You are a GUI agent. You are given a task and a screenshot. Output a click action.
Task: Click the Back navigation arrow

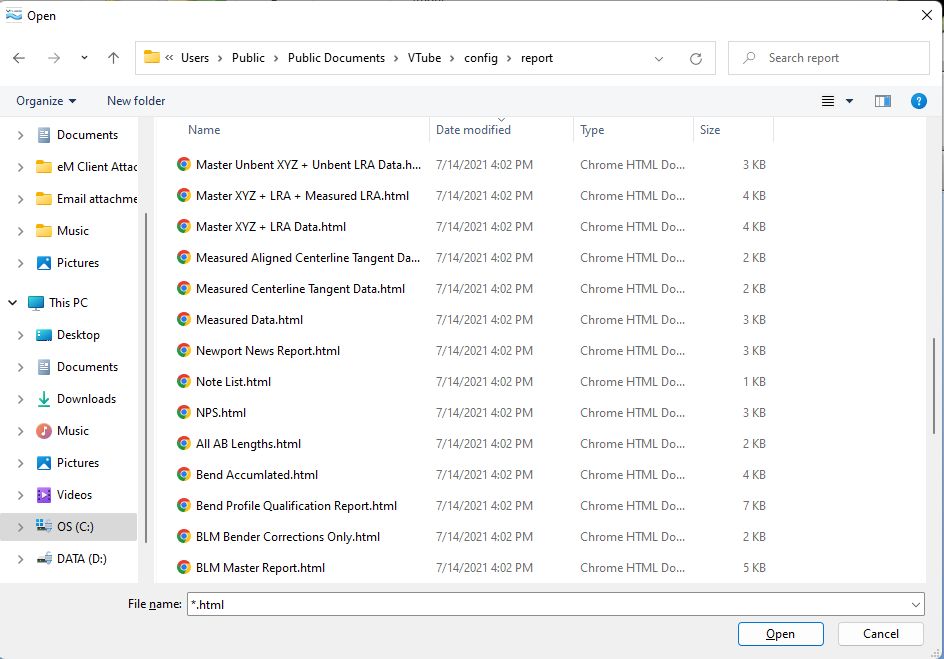pos(19,58)
